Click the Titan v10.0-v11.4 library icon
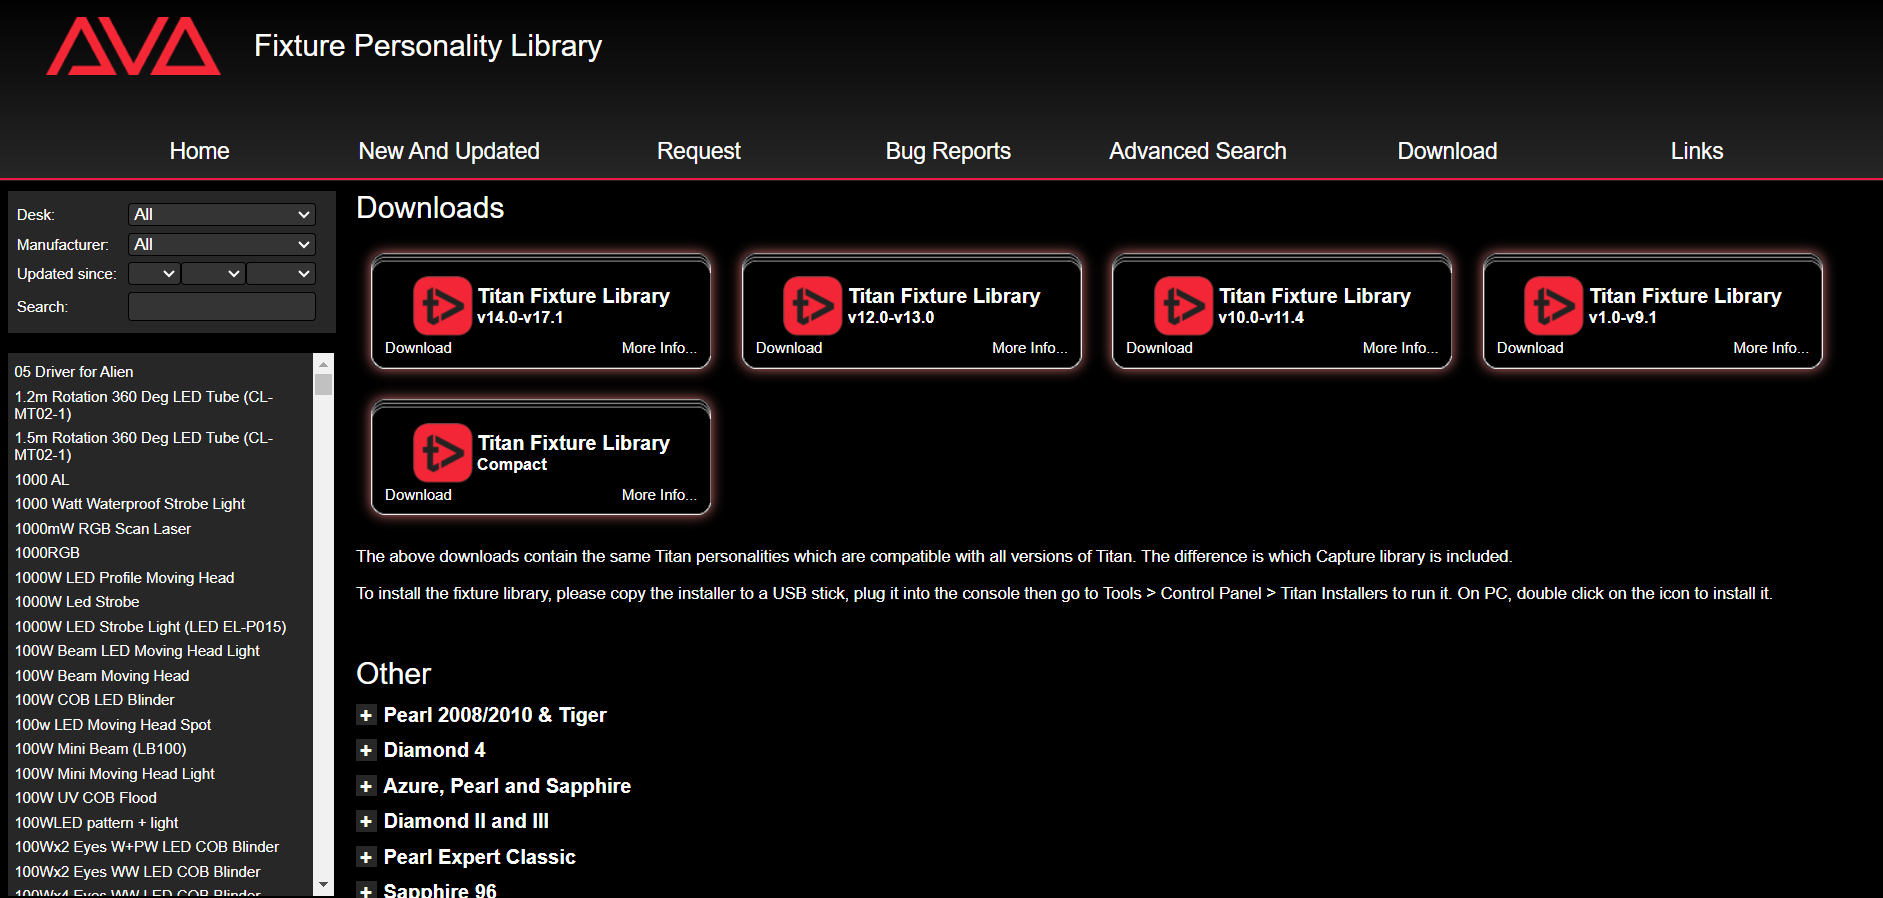 [1183, 306]
